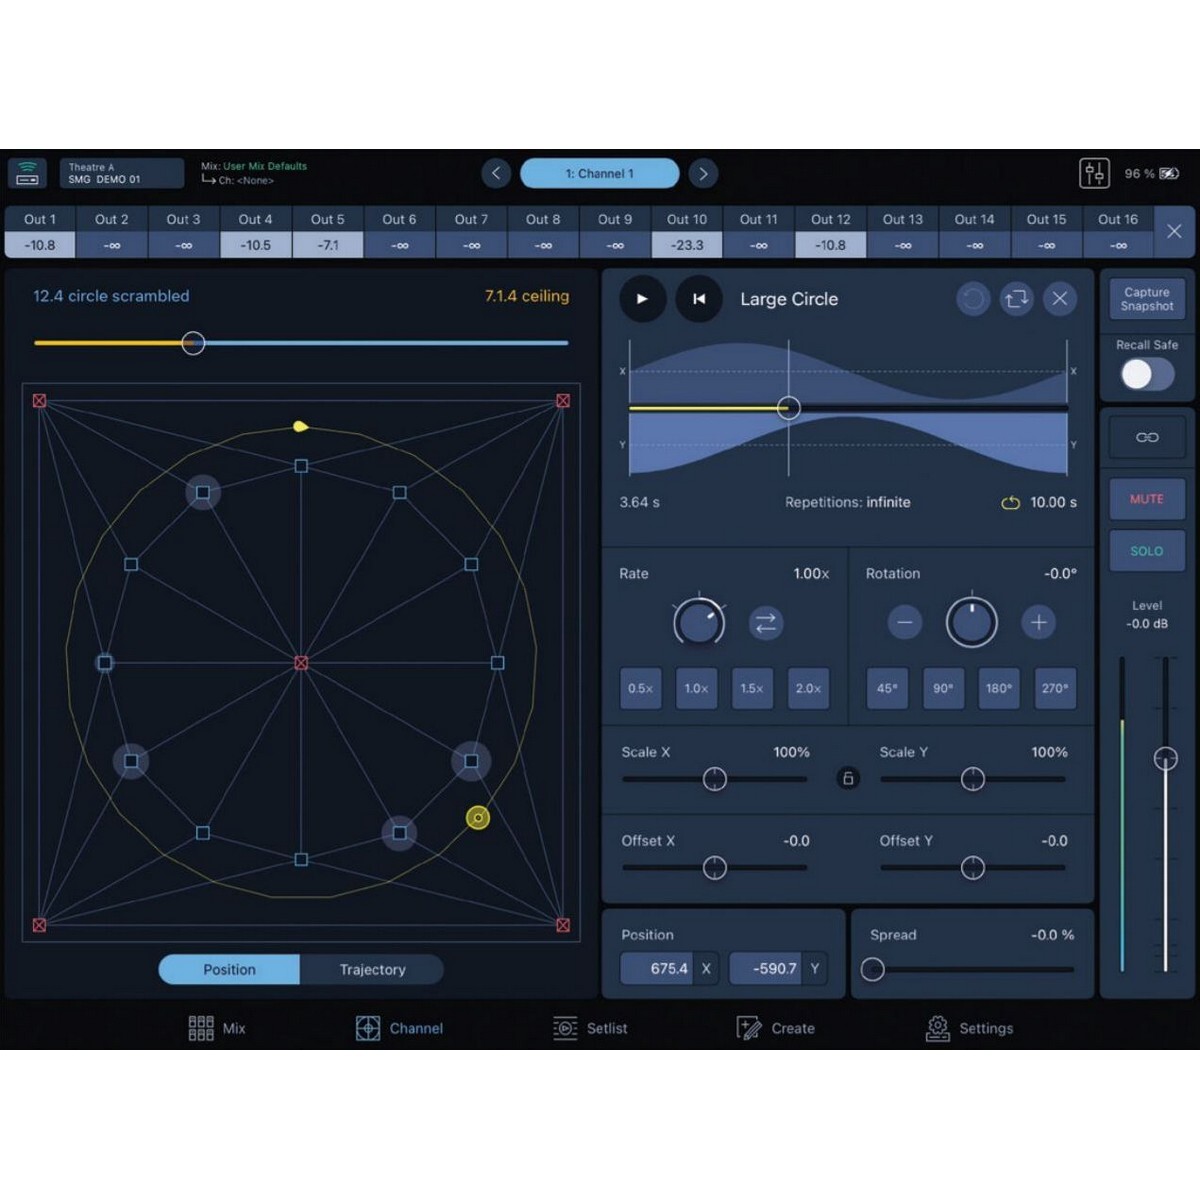Toggle the Scale X/Y lock icon
The image size is (1200, 1200).
pyautogui.click(x=848, y=778)
